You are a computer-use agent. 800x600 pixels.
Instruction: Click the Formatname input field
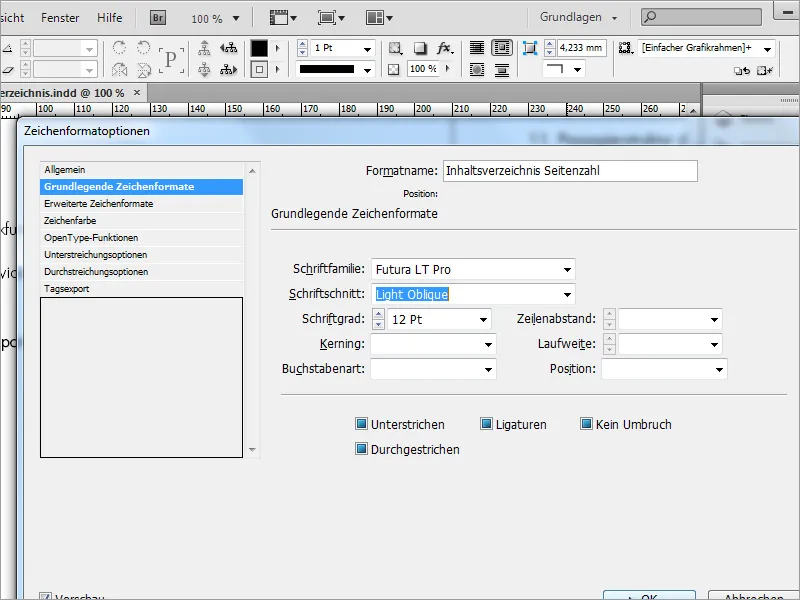(570, 171)
